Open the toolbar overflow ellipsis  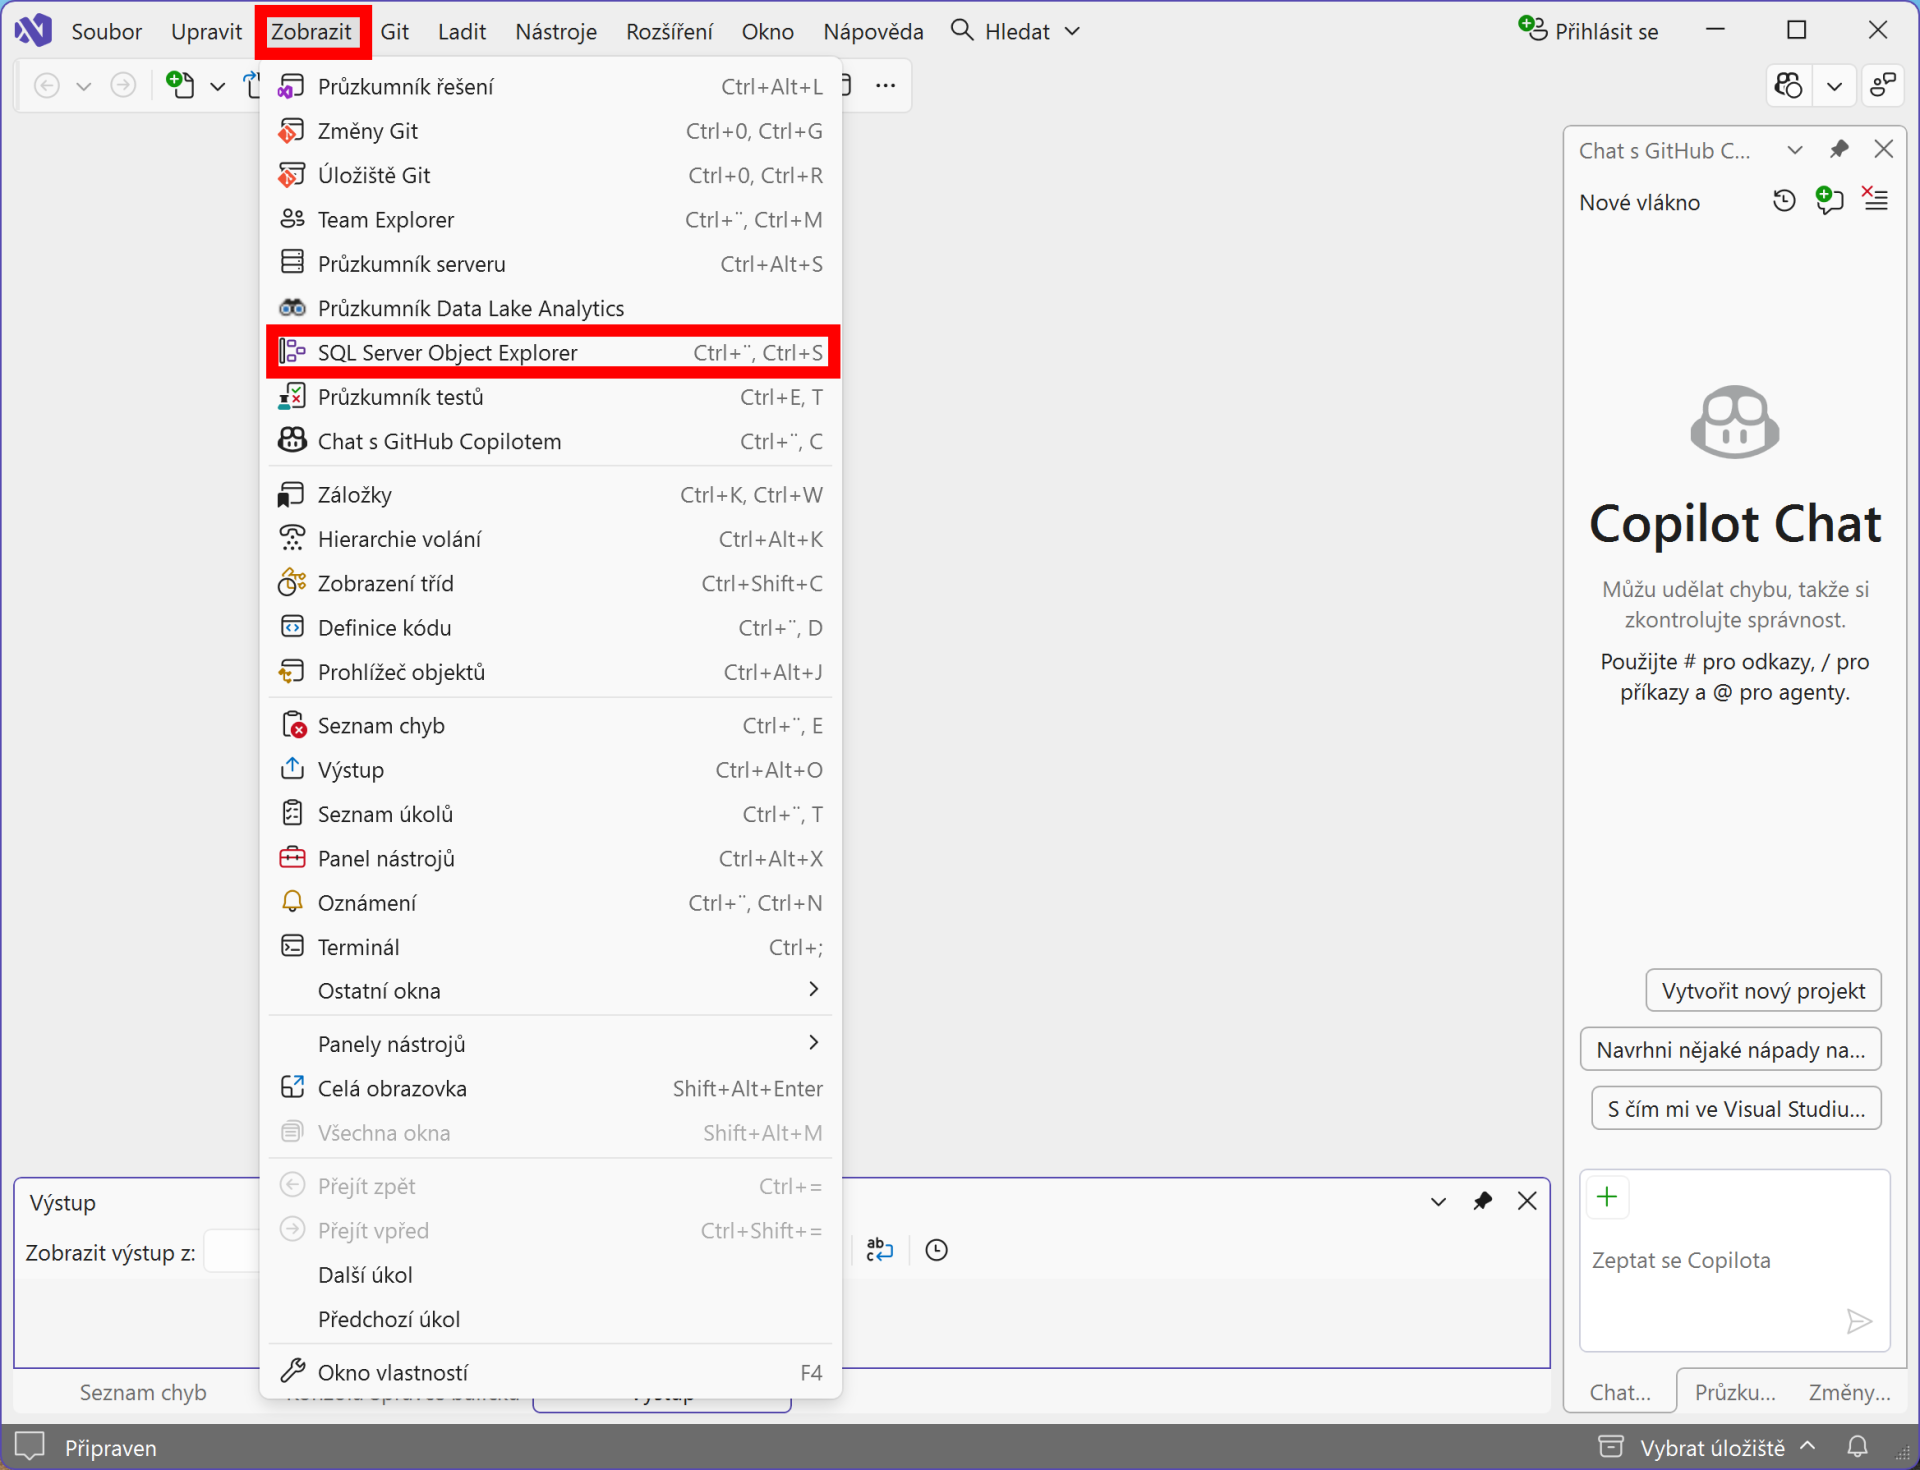point(885,86)
